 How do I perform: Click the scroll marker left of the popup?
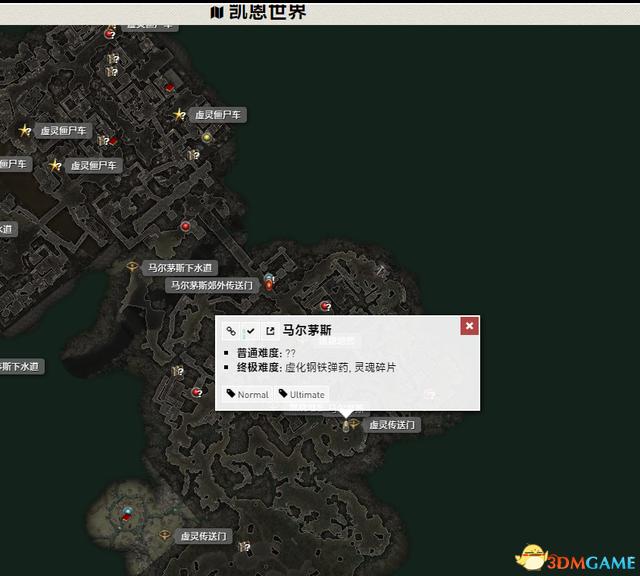coord(178,371)
